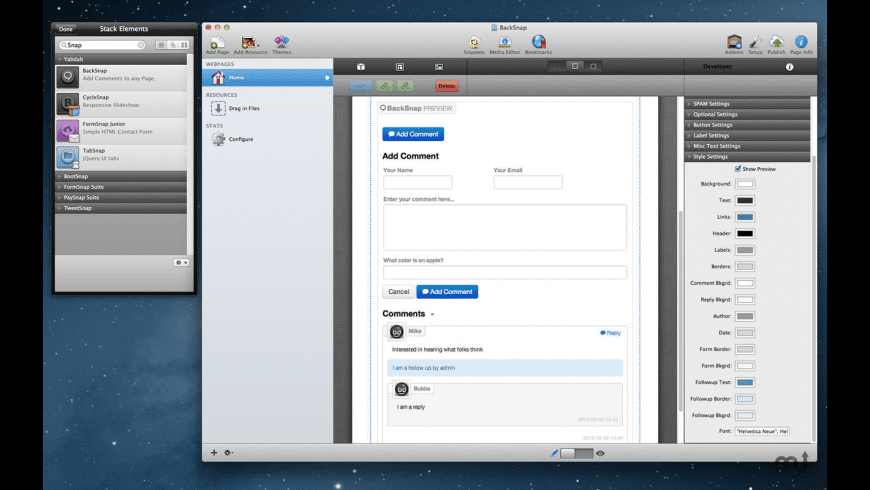Image resolution: width=870 pixels, height=490 pixels.
Task: Expand SPAM Settings section
Action: point(747,104)
